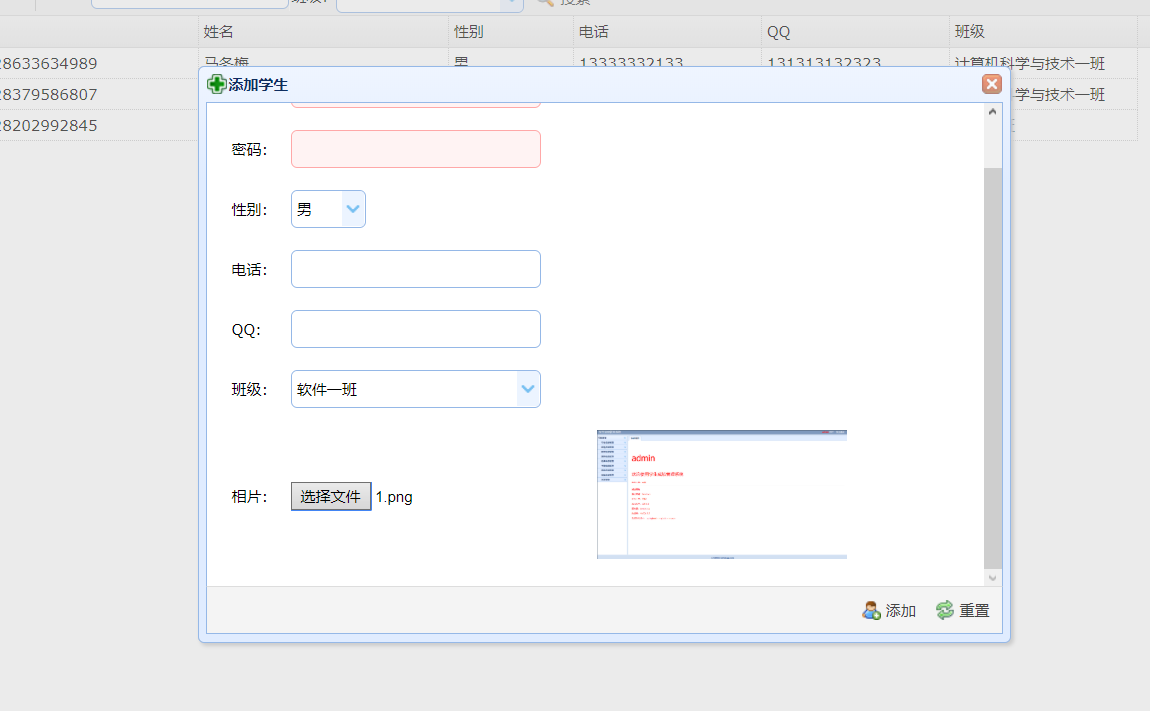Close the 添加学生 dialog

point(992,84)
